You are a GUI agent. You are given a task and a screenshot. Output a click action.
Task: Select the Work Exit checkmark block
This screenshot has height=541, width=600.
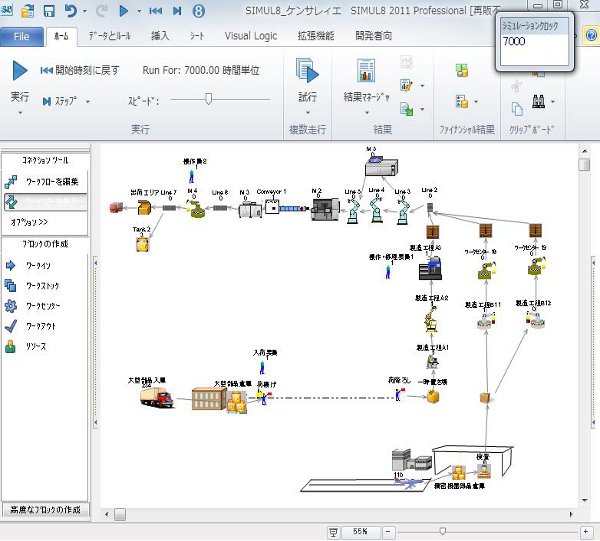pos(11,326)
